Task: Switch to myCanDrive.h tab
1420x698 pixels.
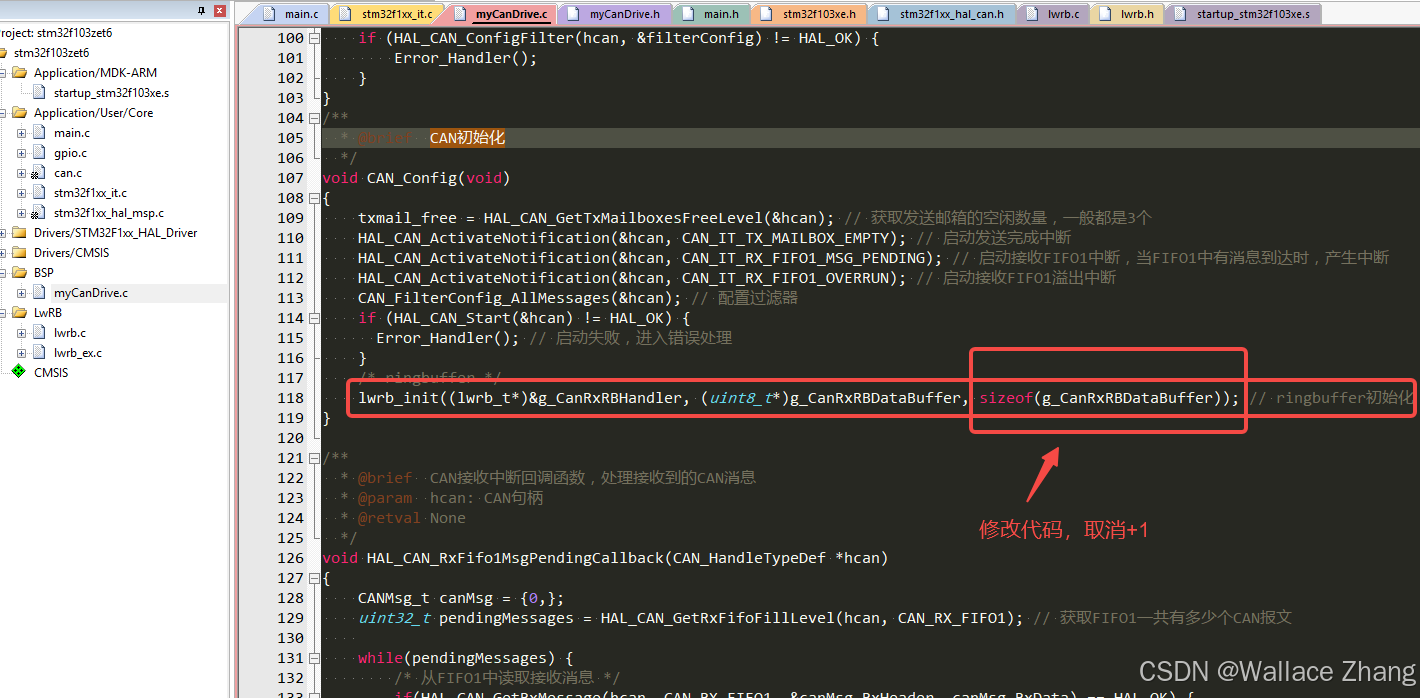Action: click(x=615, y=14)
